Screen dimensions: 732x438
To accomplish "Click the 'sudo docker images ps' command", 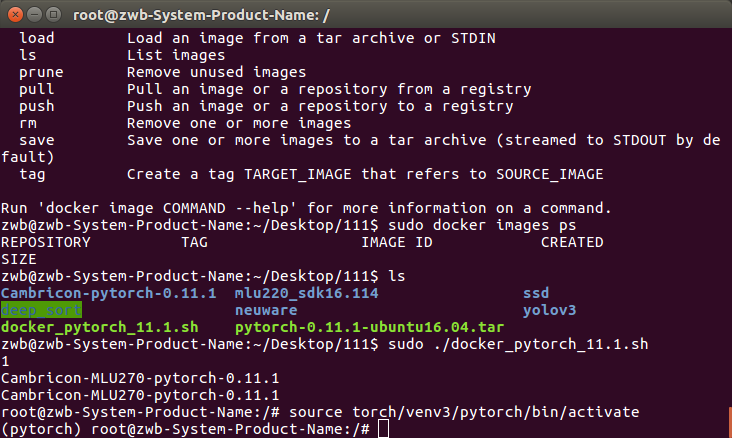I will 482,225.
